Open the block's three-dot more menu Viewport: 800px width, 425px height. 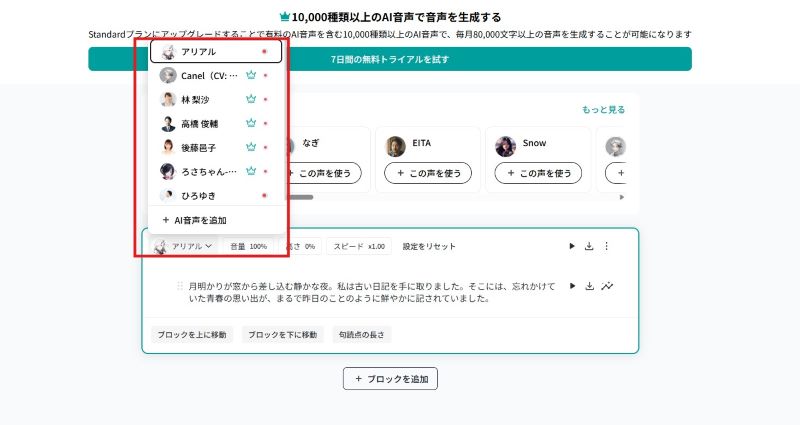pyautogui.click(x=606, y=246)
